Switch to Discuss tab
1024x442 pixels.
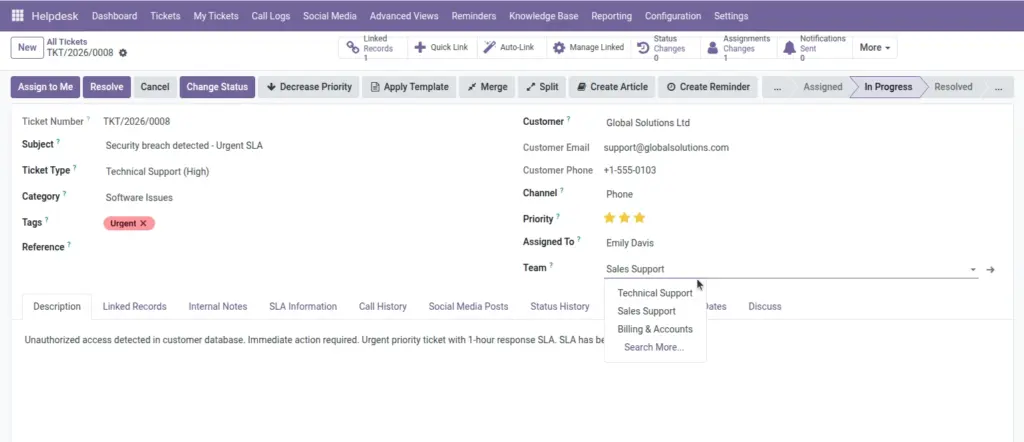tap(765, 306)
